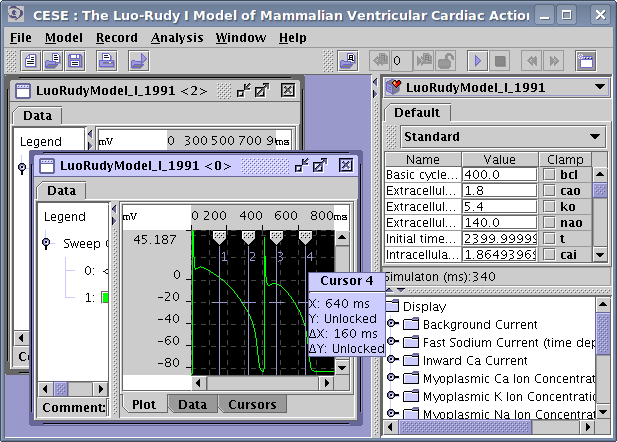Viewport: 617px width, 442px height.
Task: Expand the Background Current tree node
Action: point(392,325)
